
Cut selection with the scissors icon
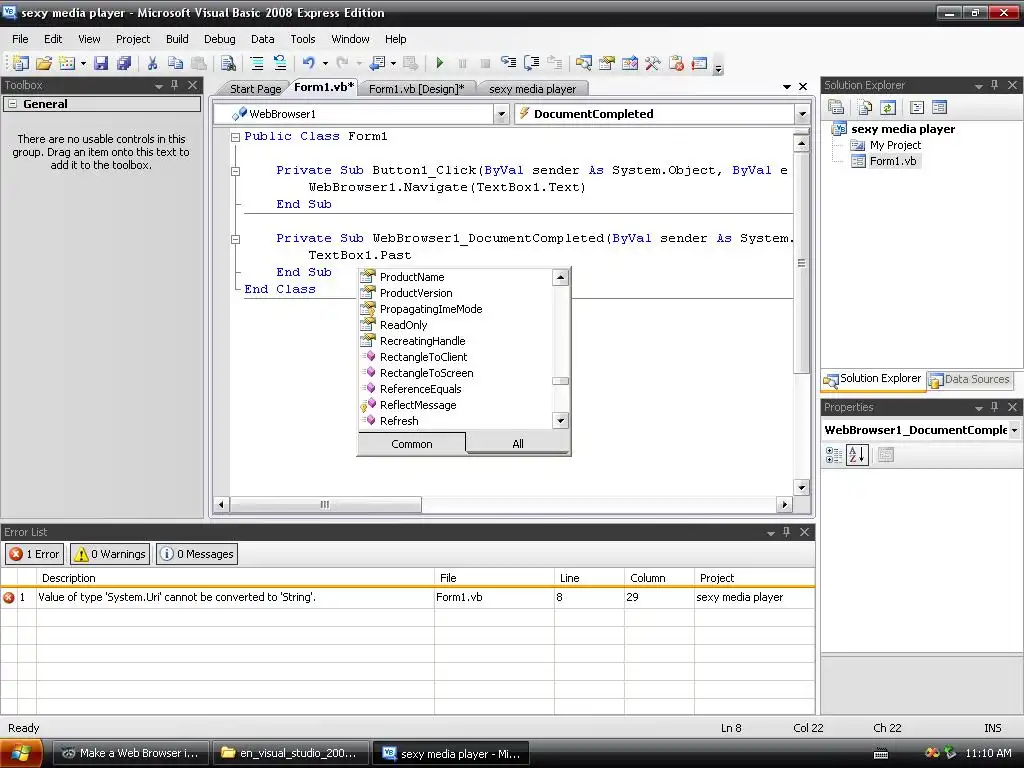pos(152,63)
